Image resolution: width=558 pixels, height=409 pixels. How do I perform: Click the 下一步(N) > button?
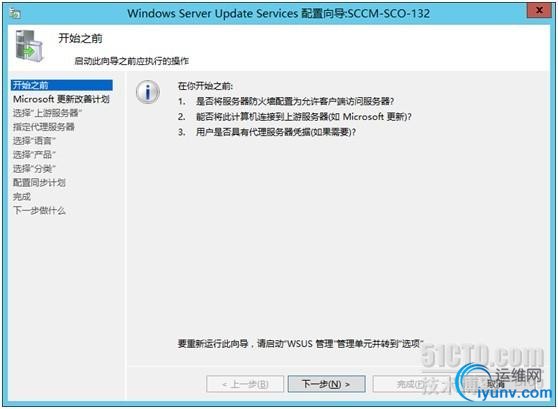click(326, 384)
